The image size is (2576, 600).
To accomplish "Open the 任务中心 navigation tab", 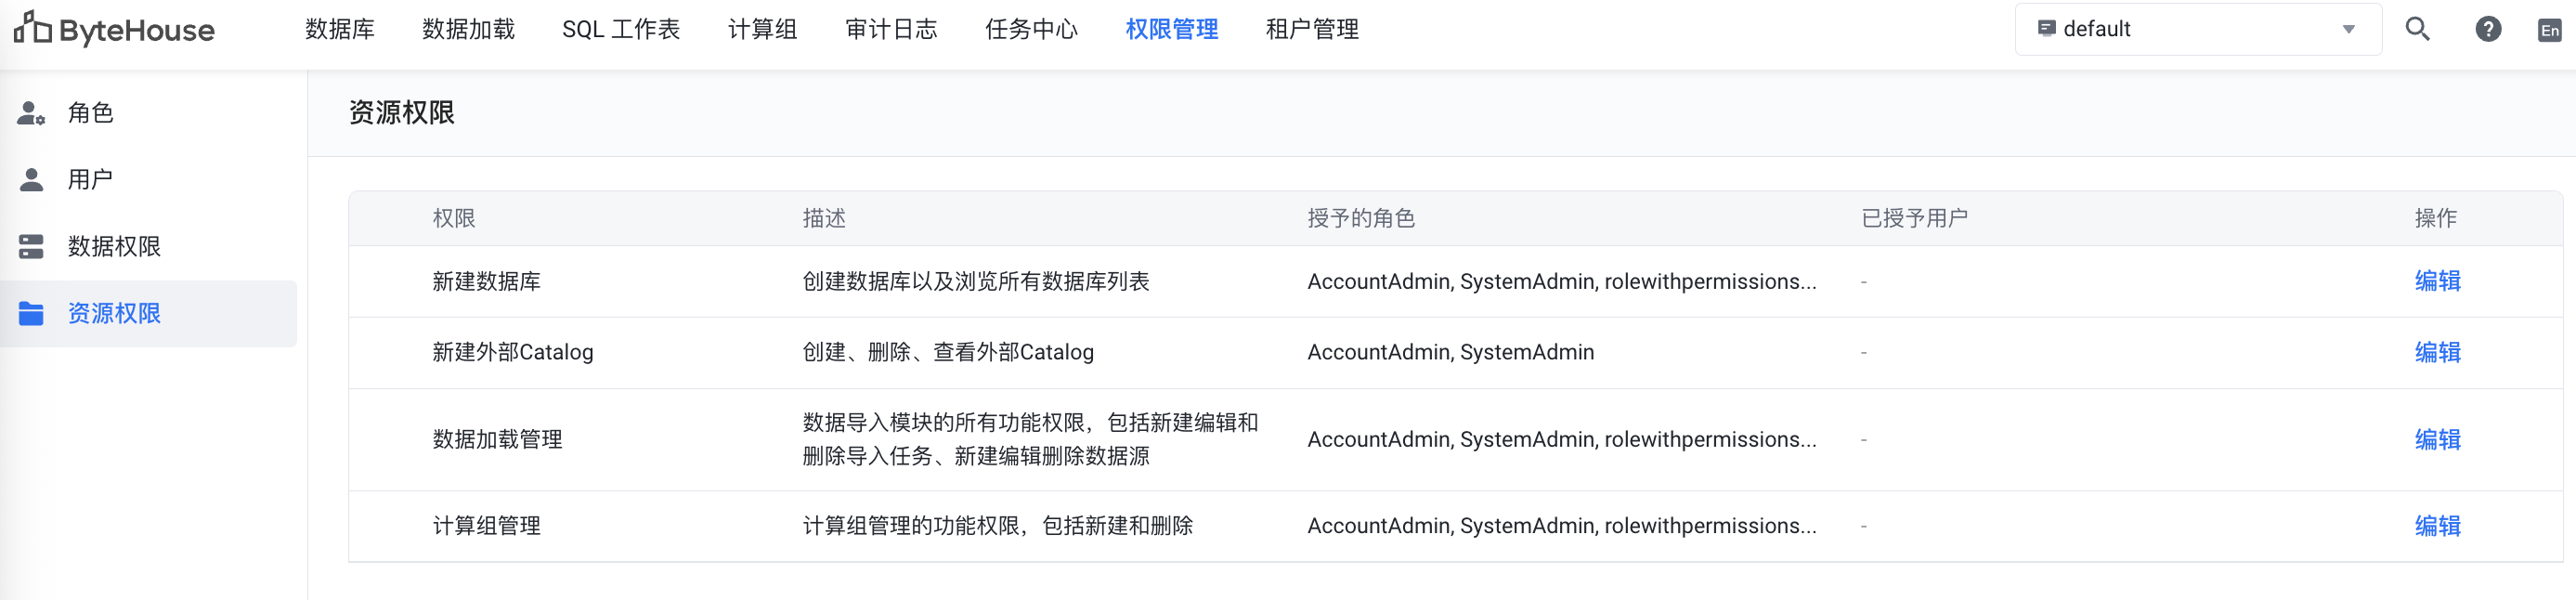I will pyautogui.click(x=1031, y=29).
